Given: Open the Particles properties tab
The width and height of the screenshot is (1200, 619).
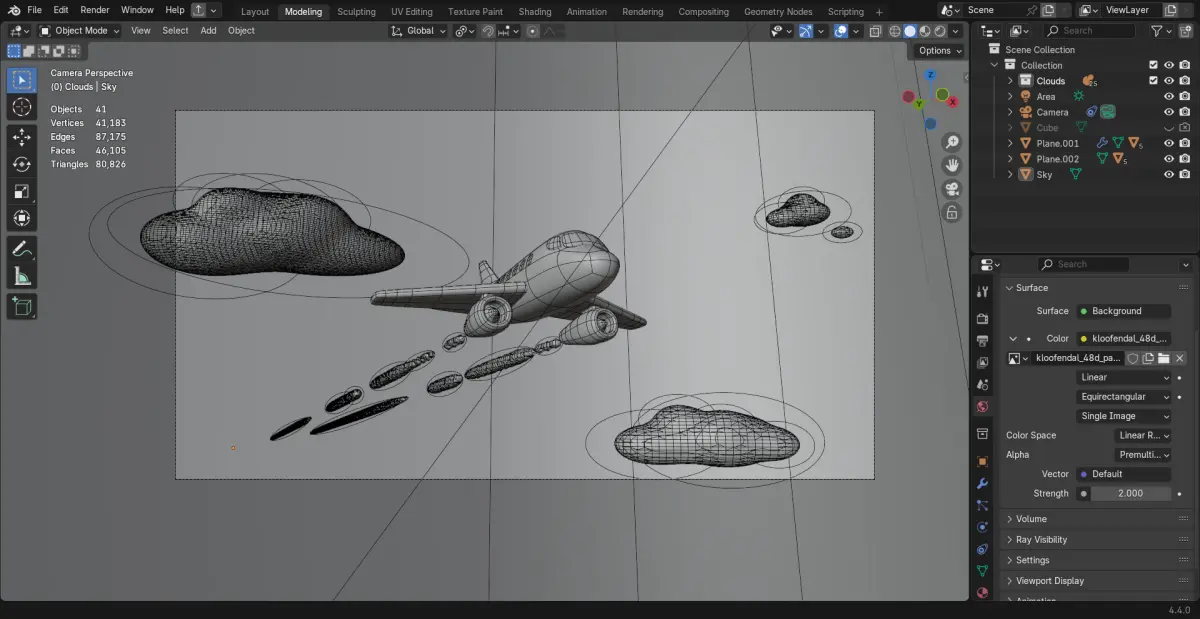Looking at the screenshot, I should coord(982,505).
